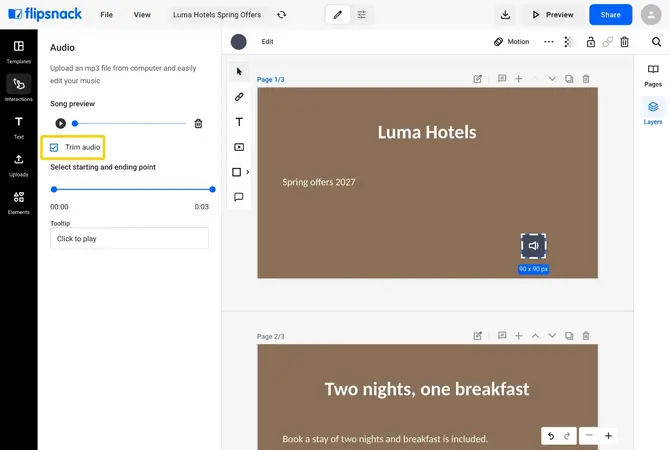Image resolution: width=670 pixels, height=450 pixels.
Task: Open the Motion settings
Action: [512, 42]
